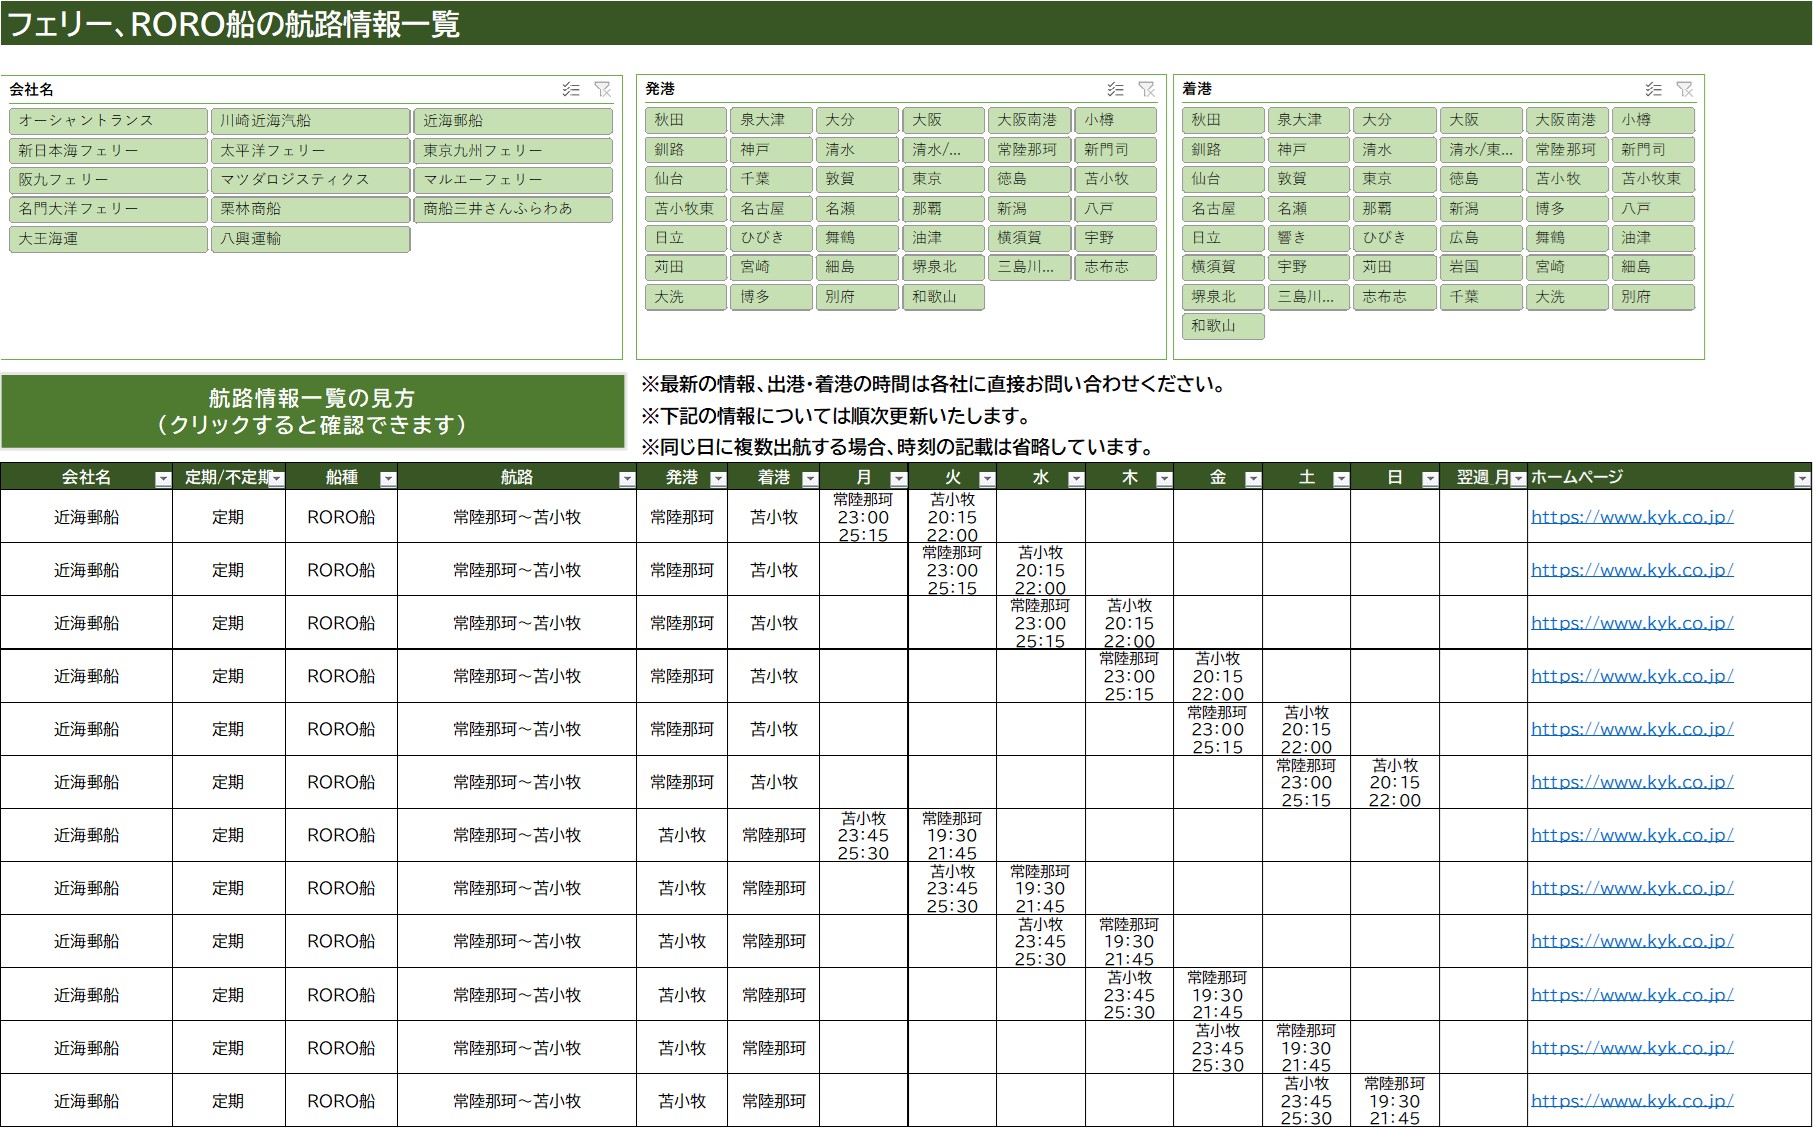Select 和歌山 in 着港 slicer
Image resolution: width=1813 pixels, height=1128 pixels.
1223,326
